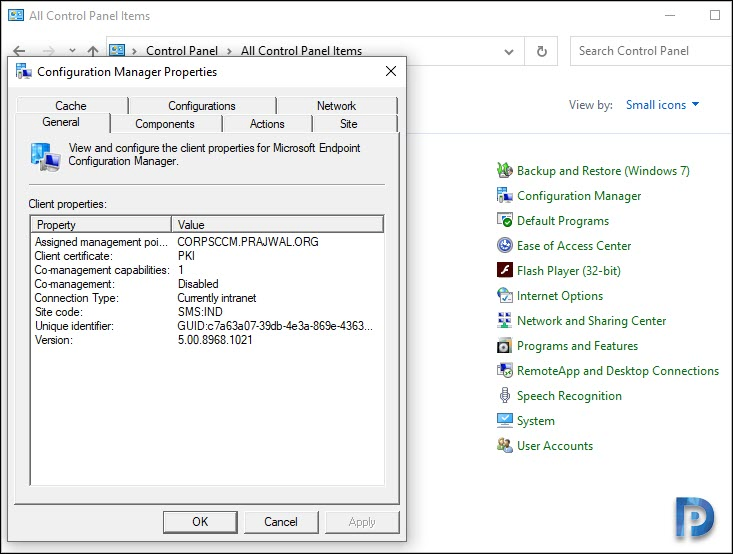Click the Control Panel breadcrumb link
This screenshot has width=733, height=554.
coord(182,50)
